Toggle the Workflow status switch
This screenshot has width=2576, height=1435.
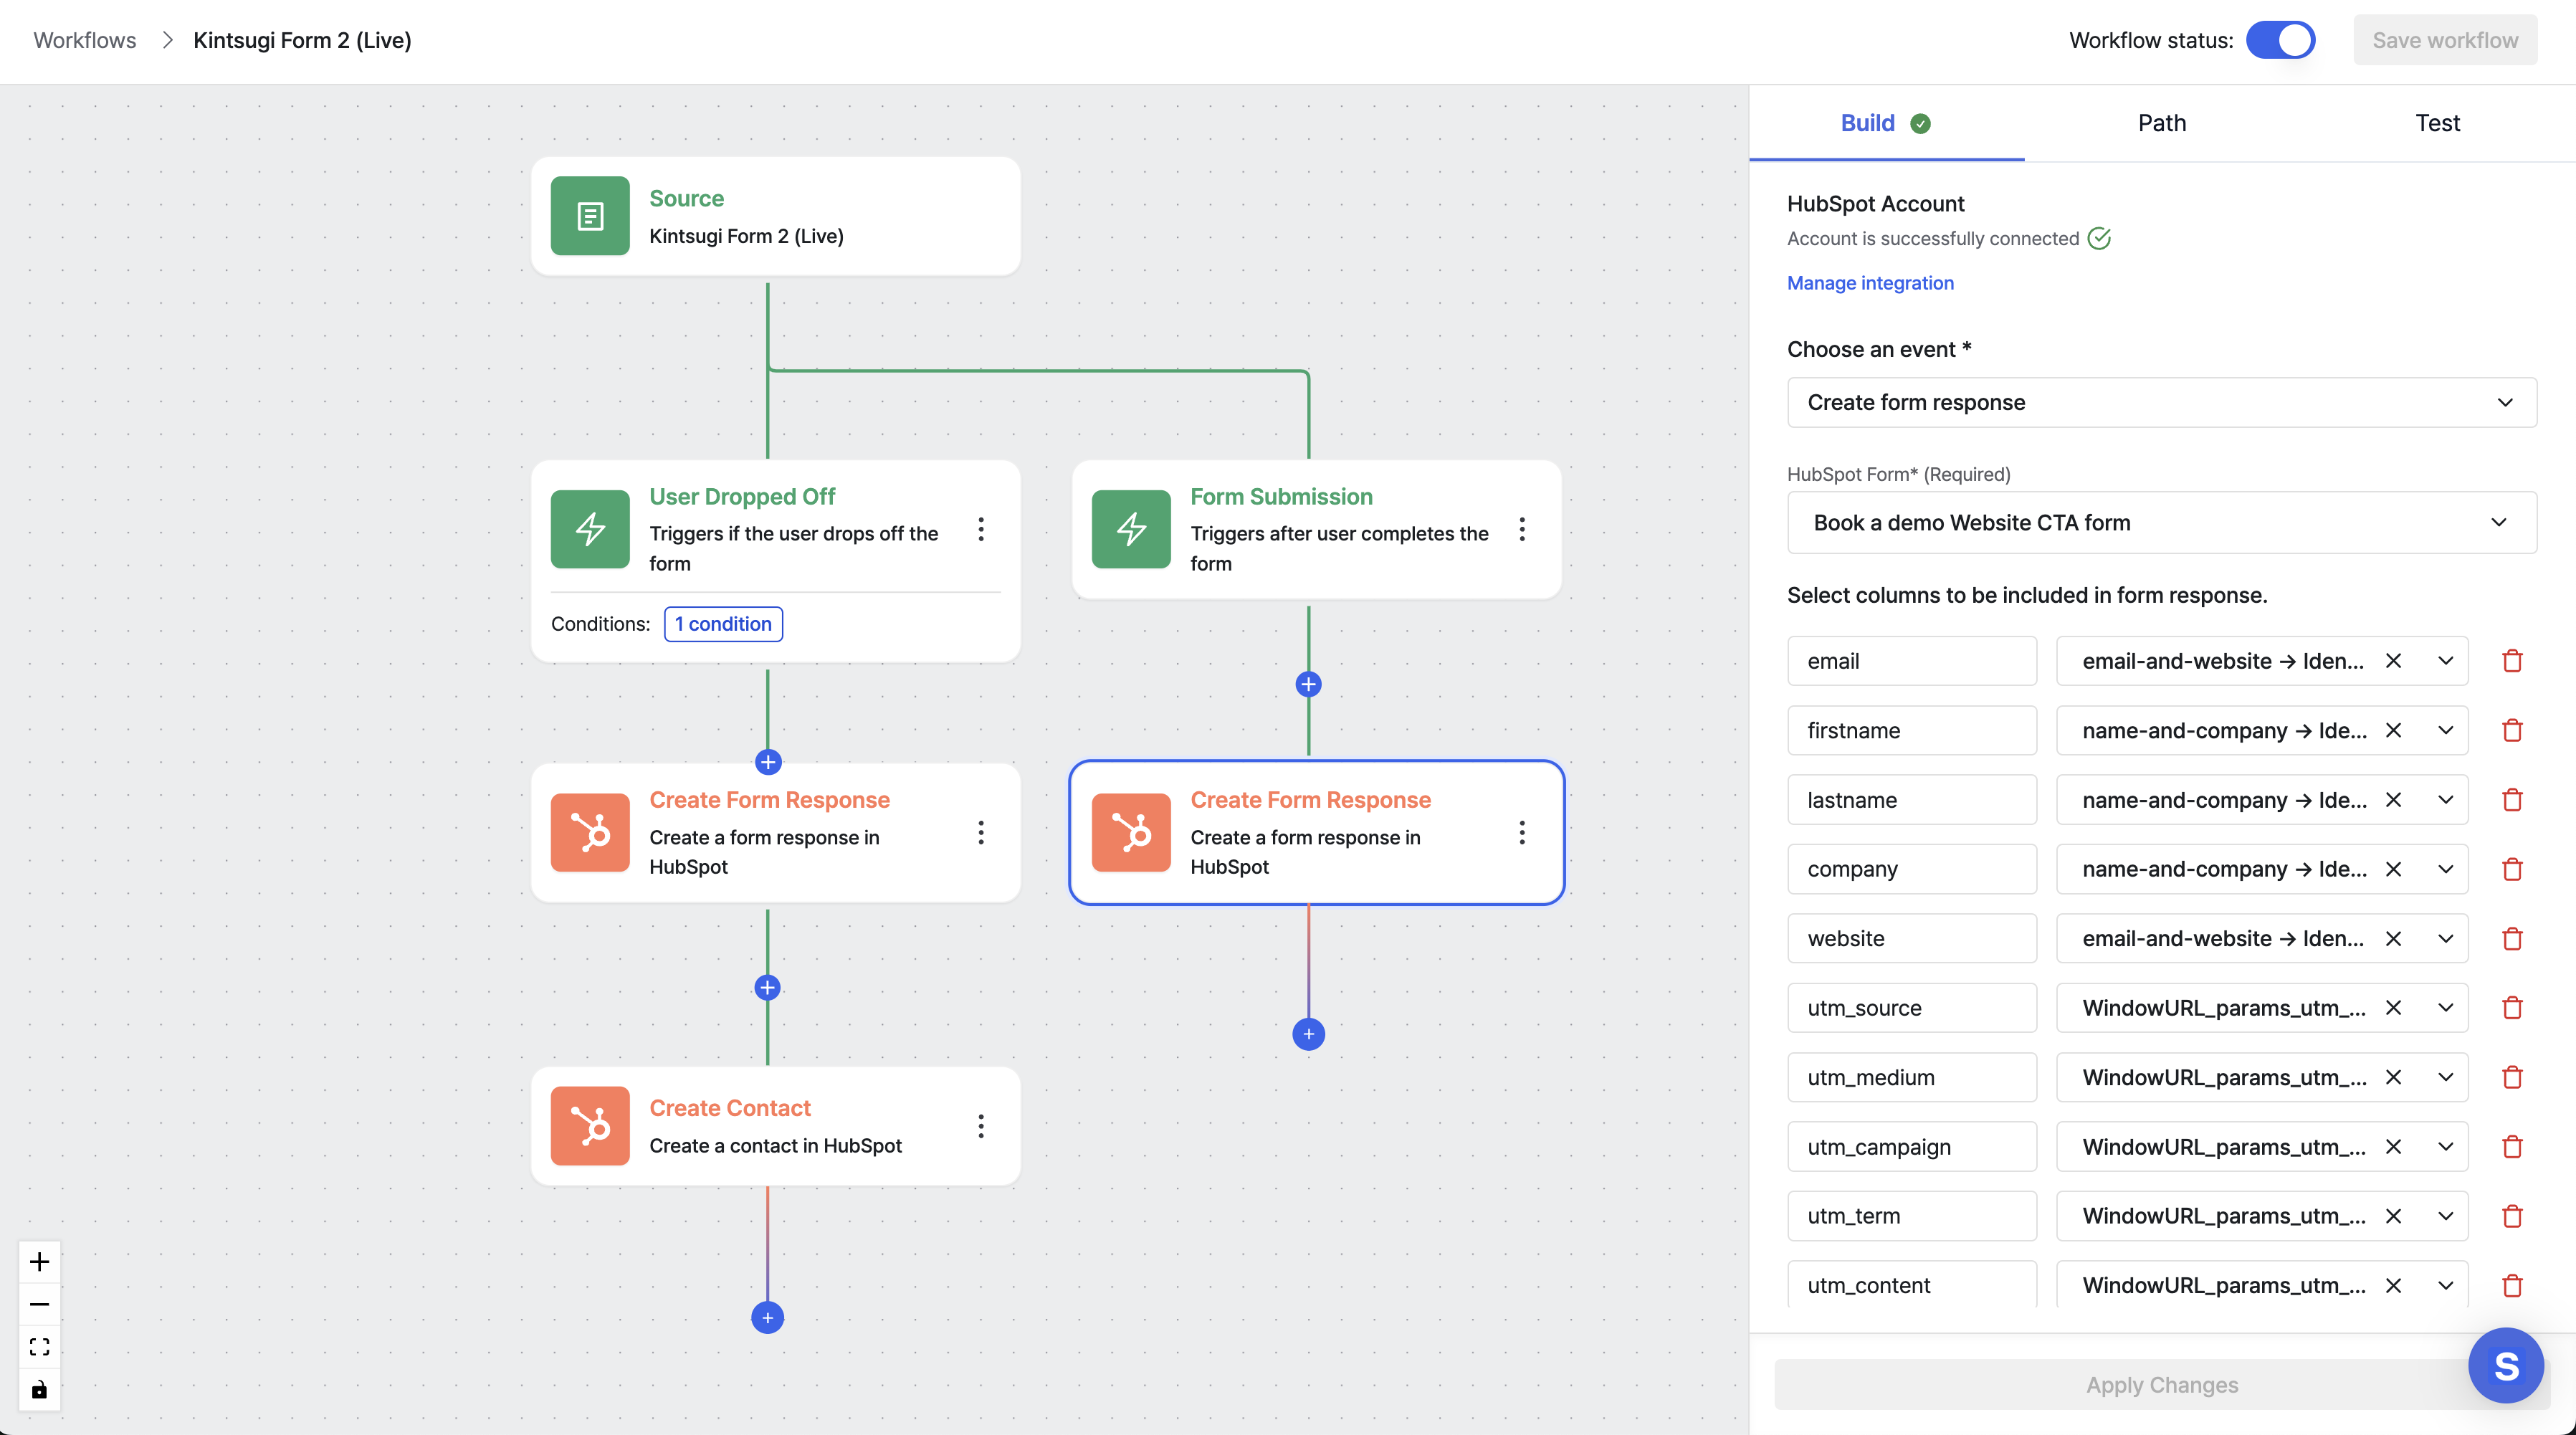[2280, 40]
